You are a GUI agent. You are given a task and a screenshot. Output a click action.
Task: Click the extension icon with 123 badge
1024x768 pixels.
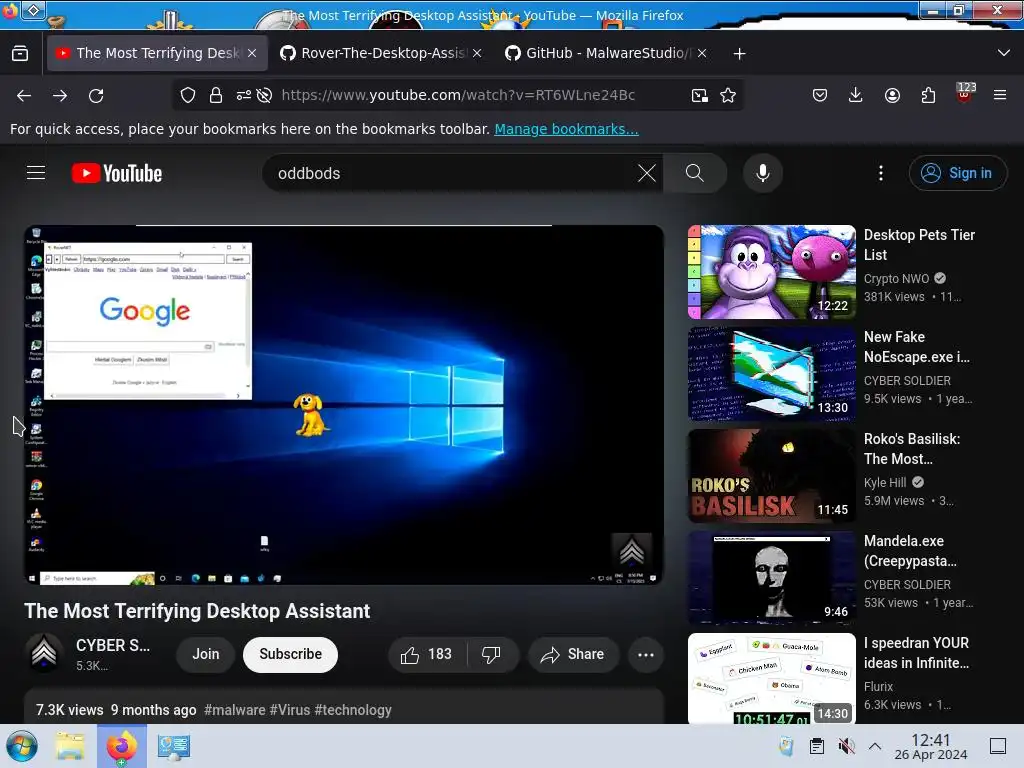965,93
